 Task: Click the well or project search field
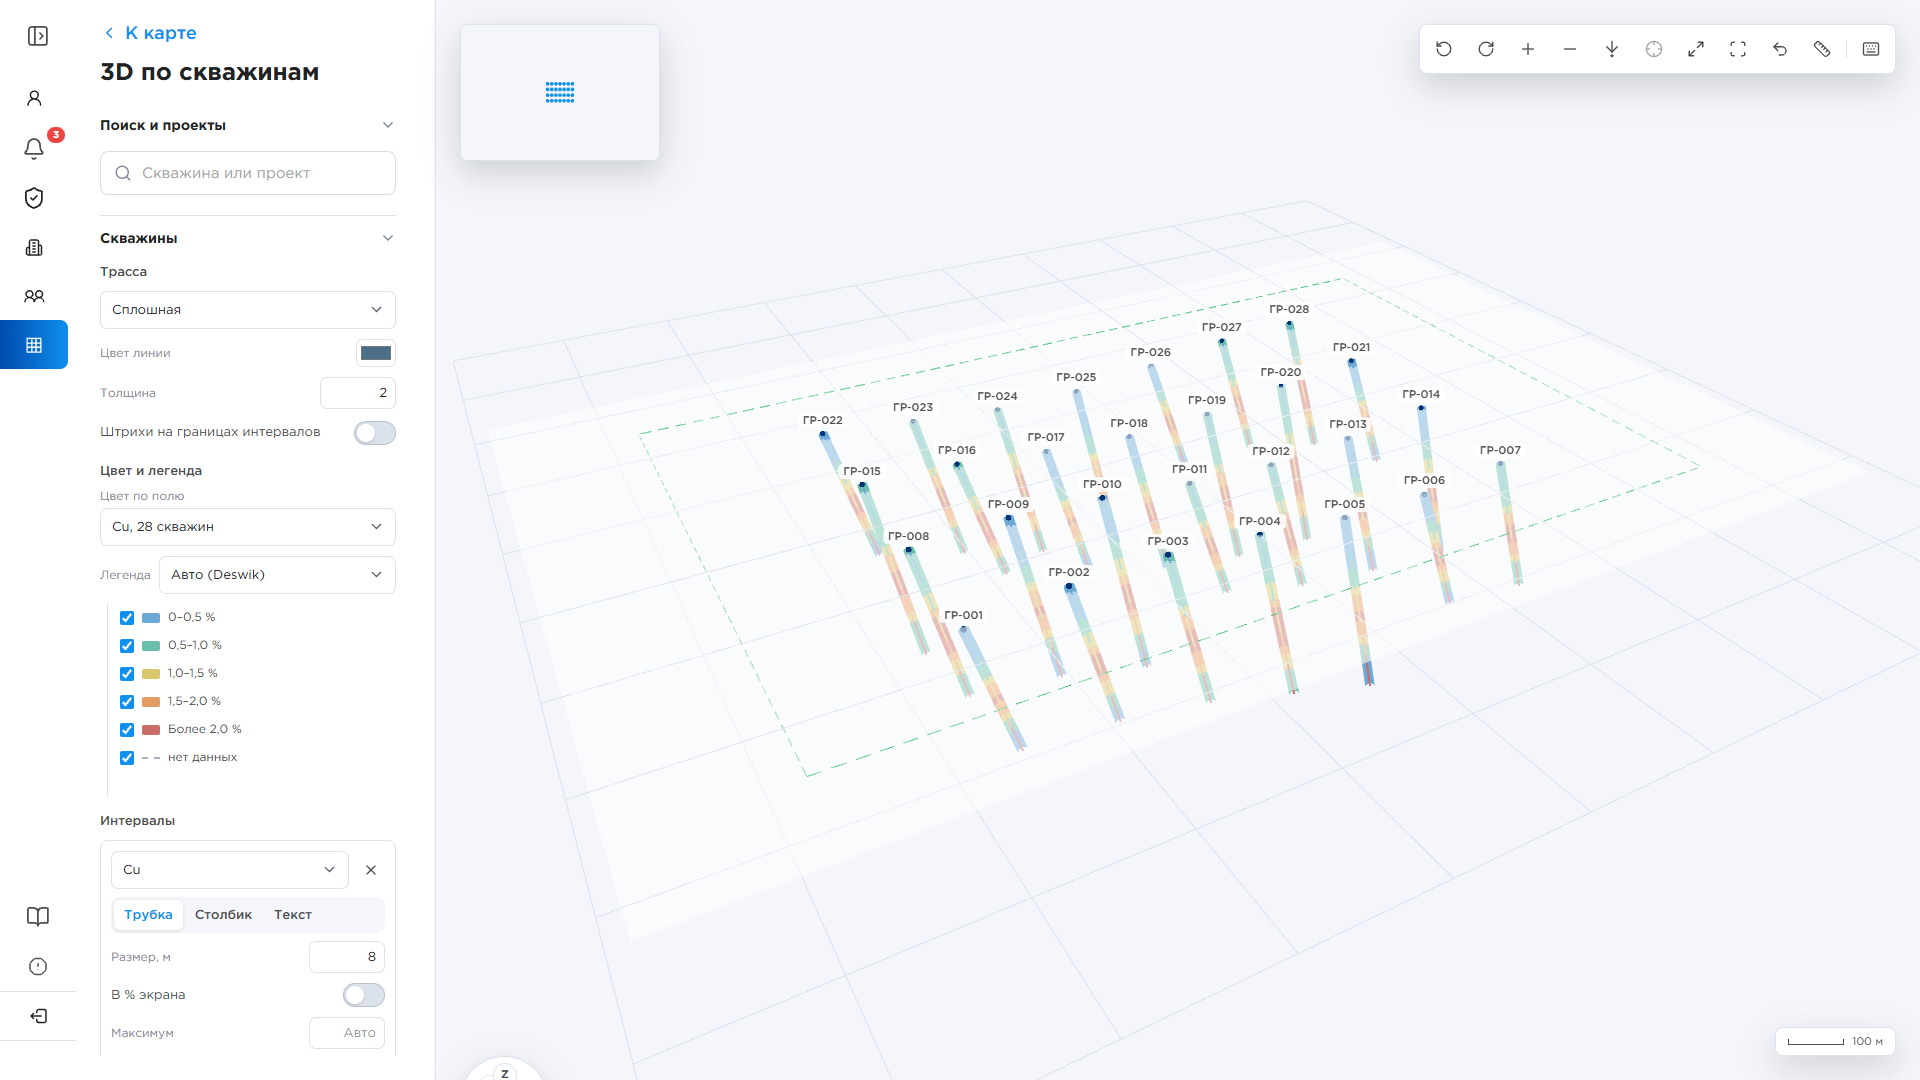coord(248,173)
